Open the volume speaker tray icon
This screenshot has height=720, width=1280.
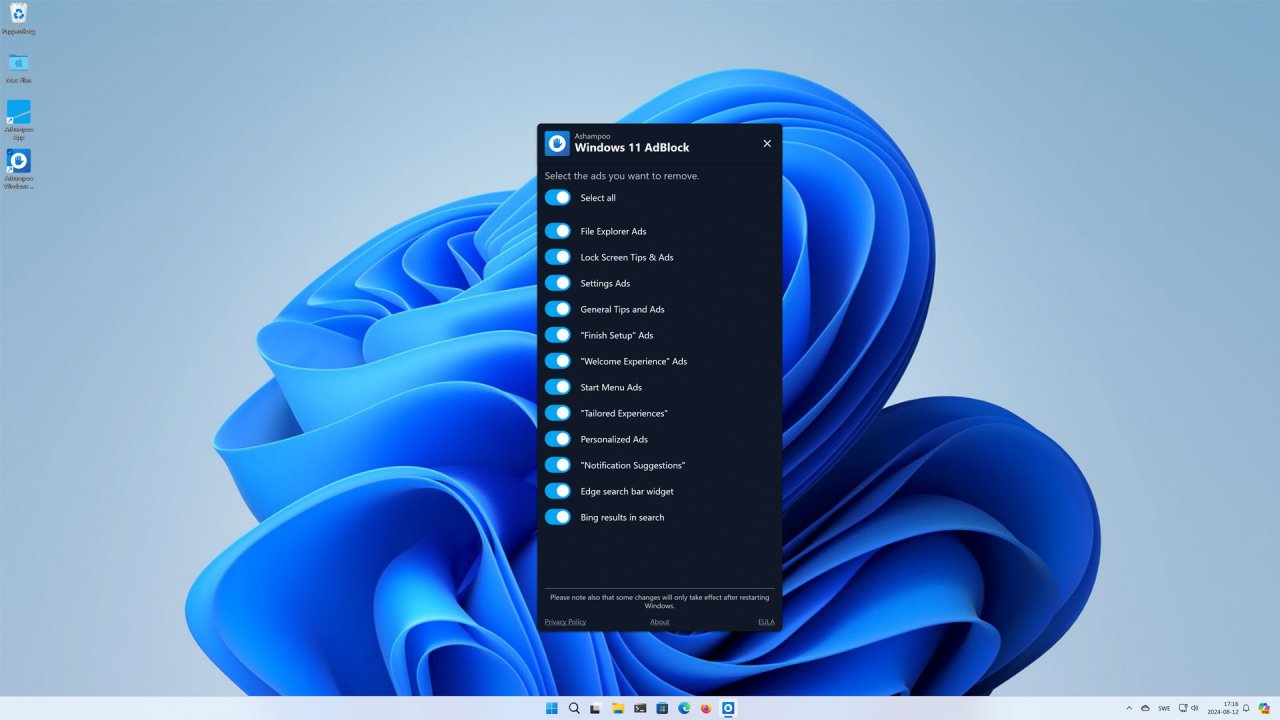1195,708
